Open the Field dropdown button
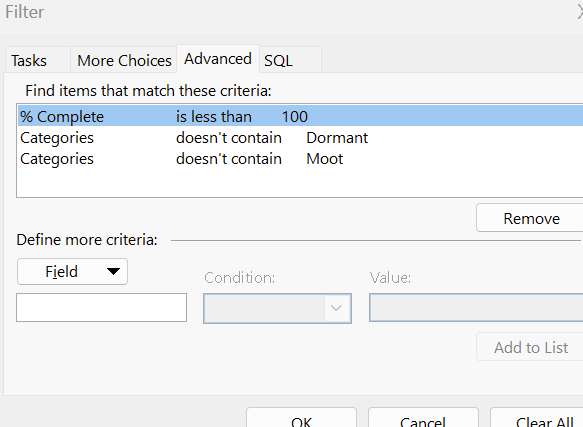This screenshot has width=583, height=427. pyautogui.click(x=73, y=272)
